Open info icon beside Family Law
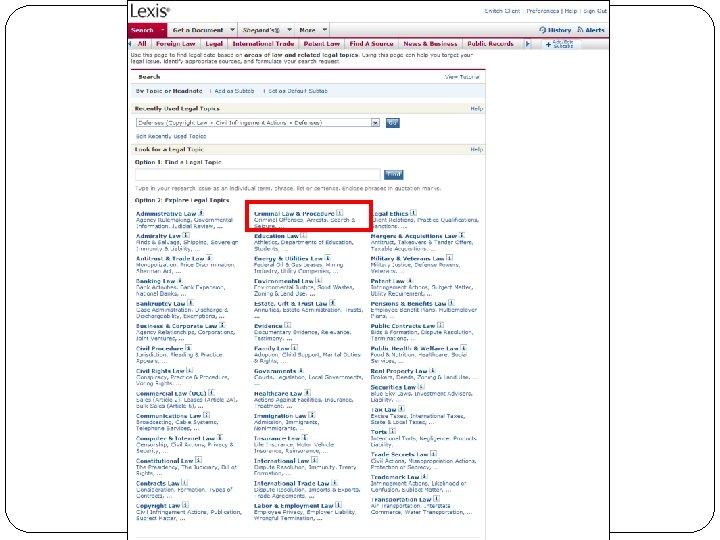The height and width of the screenshot is (540, 720). coord(294,348)
